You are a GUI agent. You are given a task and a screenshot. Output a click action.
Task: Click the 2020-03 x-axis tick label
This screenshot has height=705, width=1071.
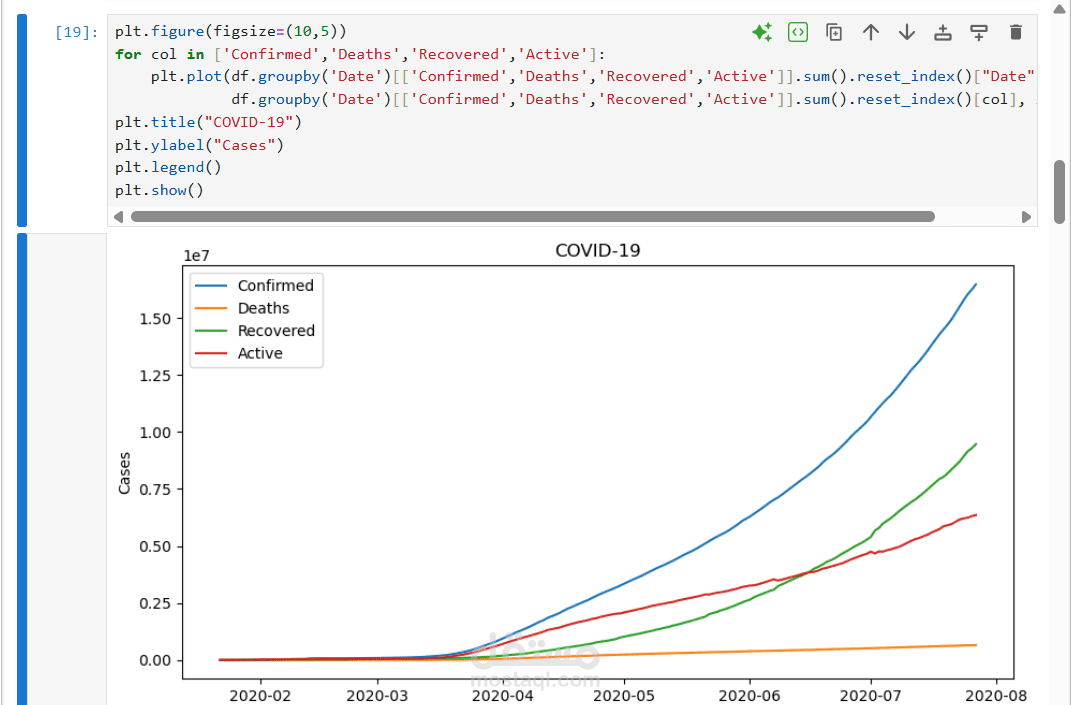[377, 696]
